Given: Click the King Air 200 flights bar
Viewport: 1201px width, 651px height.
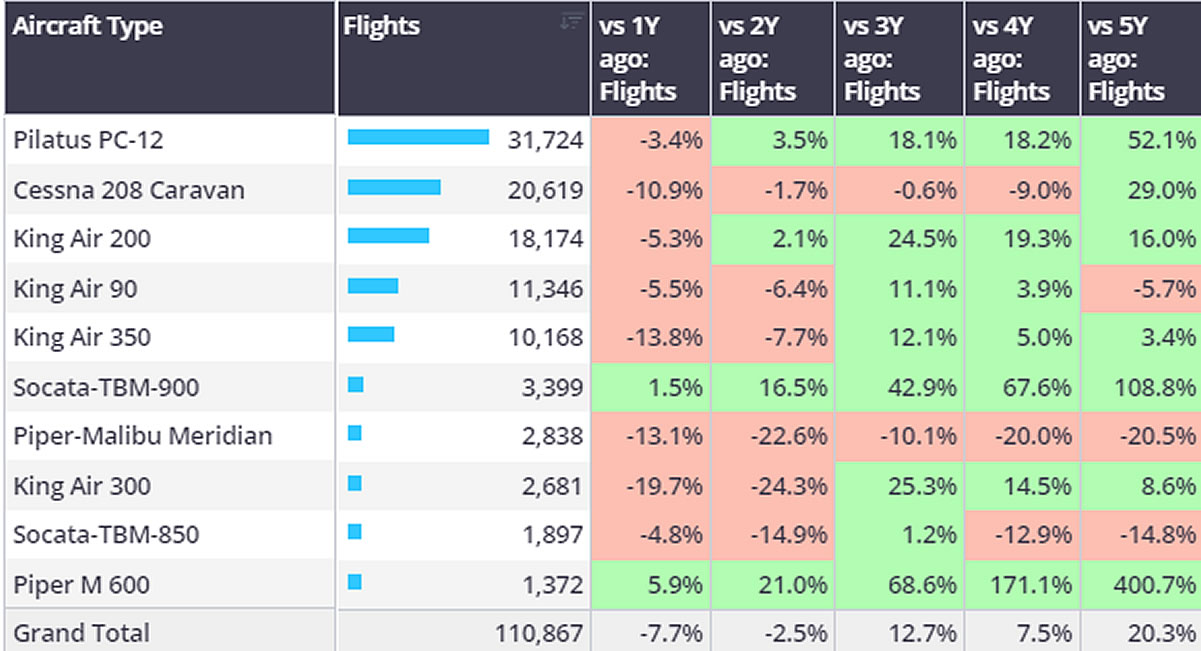Looking at the screenshot, I should click(x=388, y=236).
